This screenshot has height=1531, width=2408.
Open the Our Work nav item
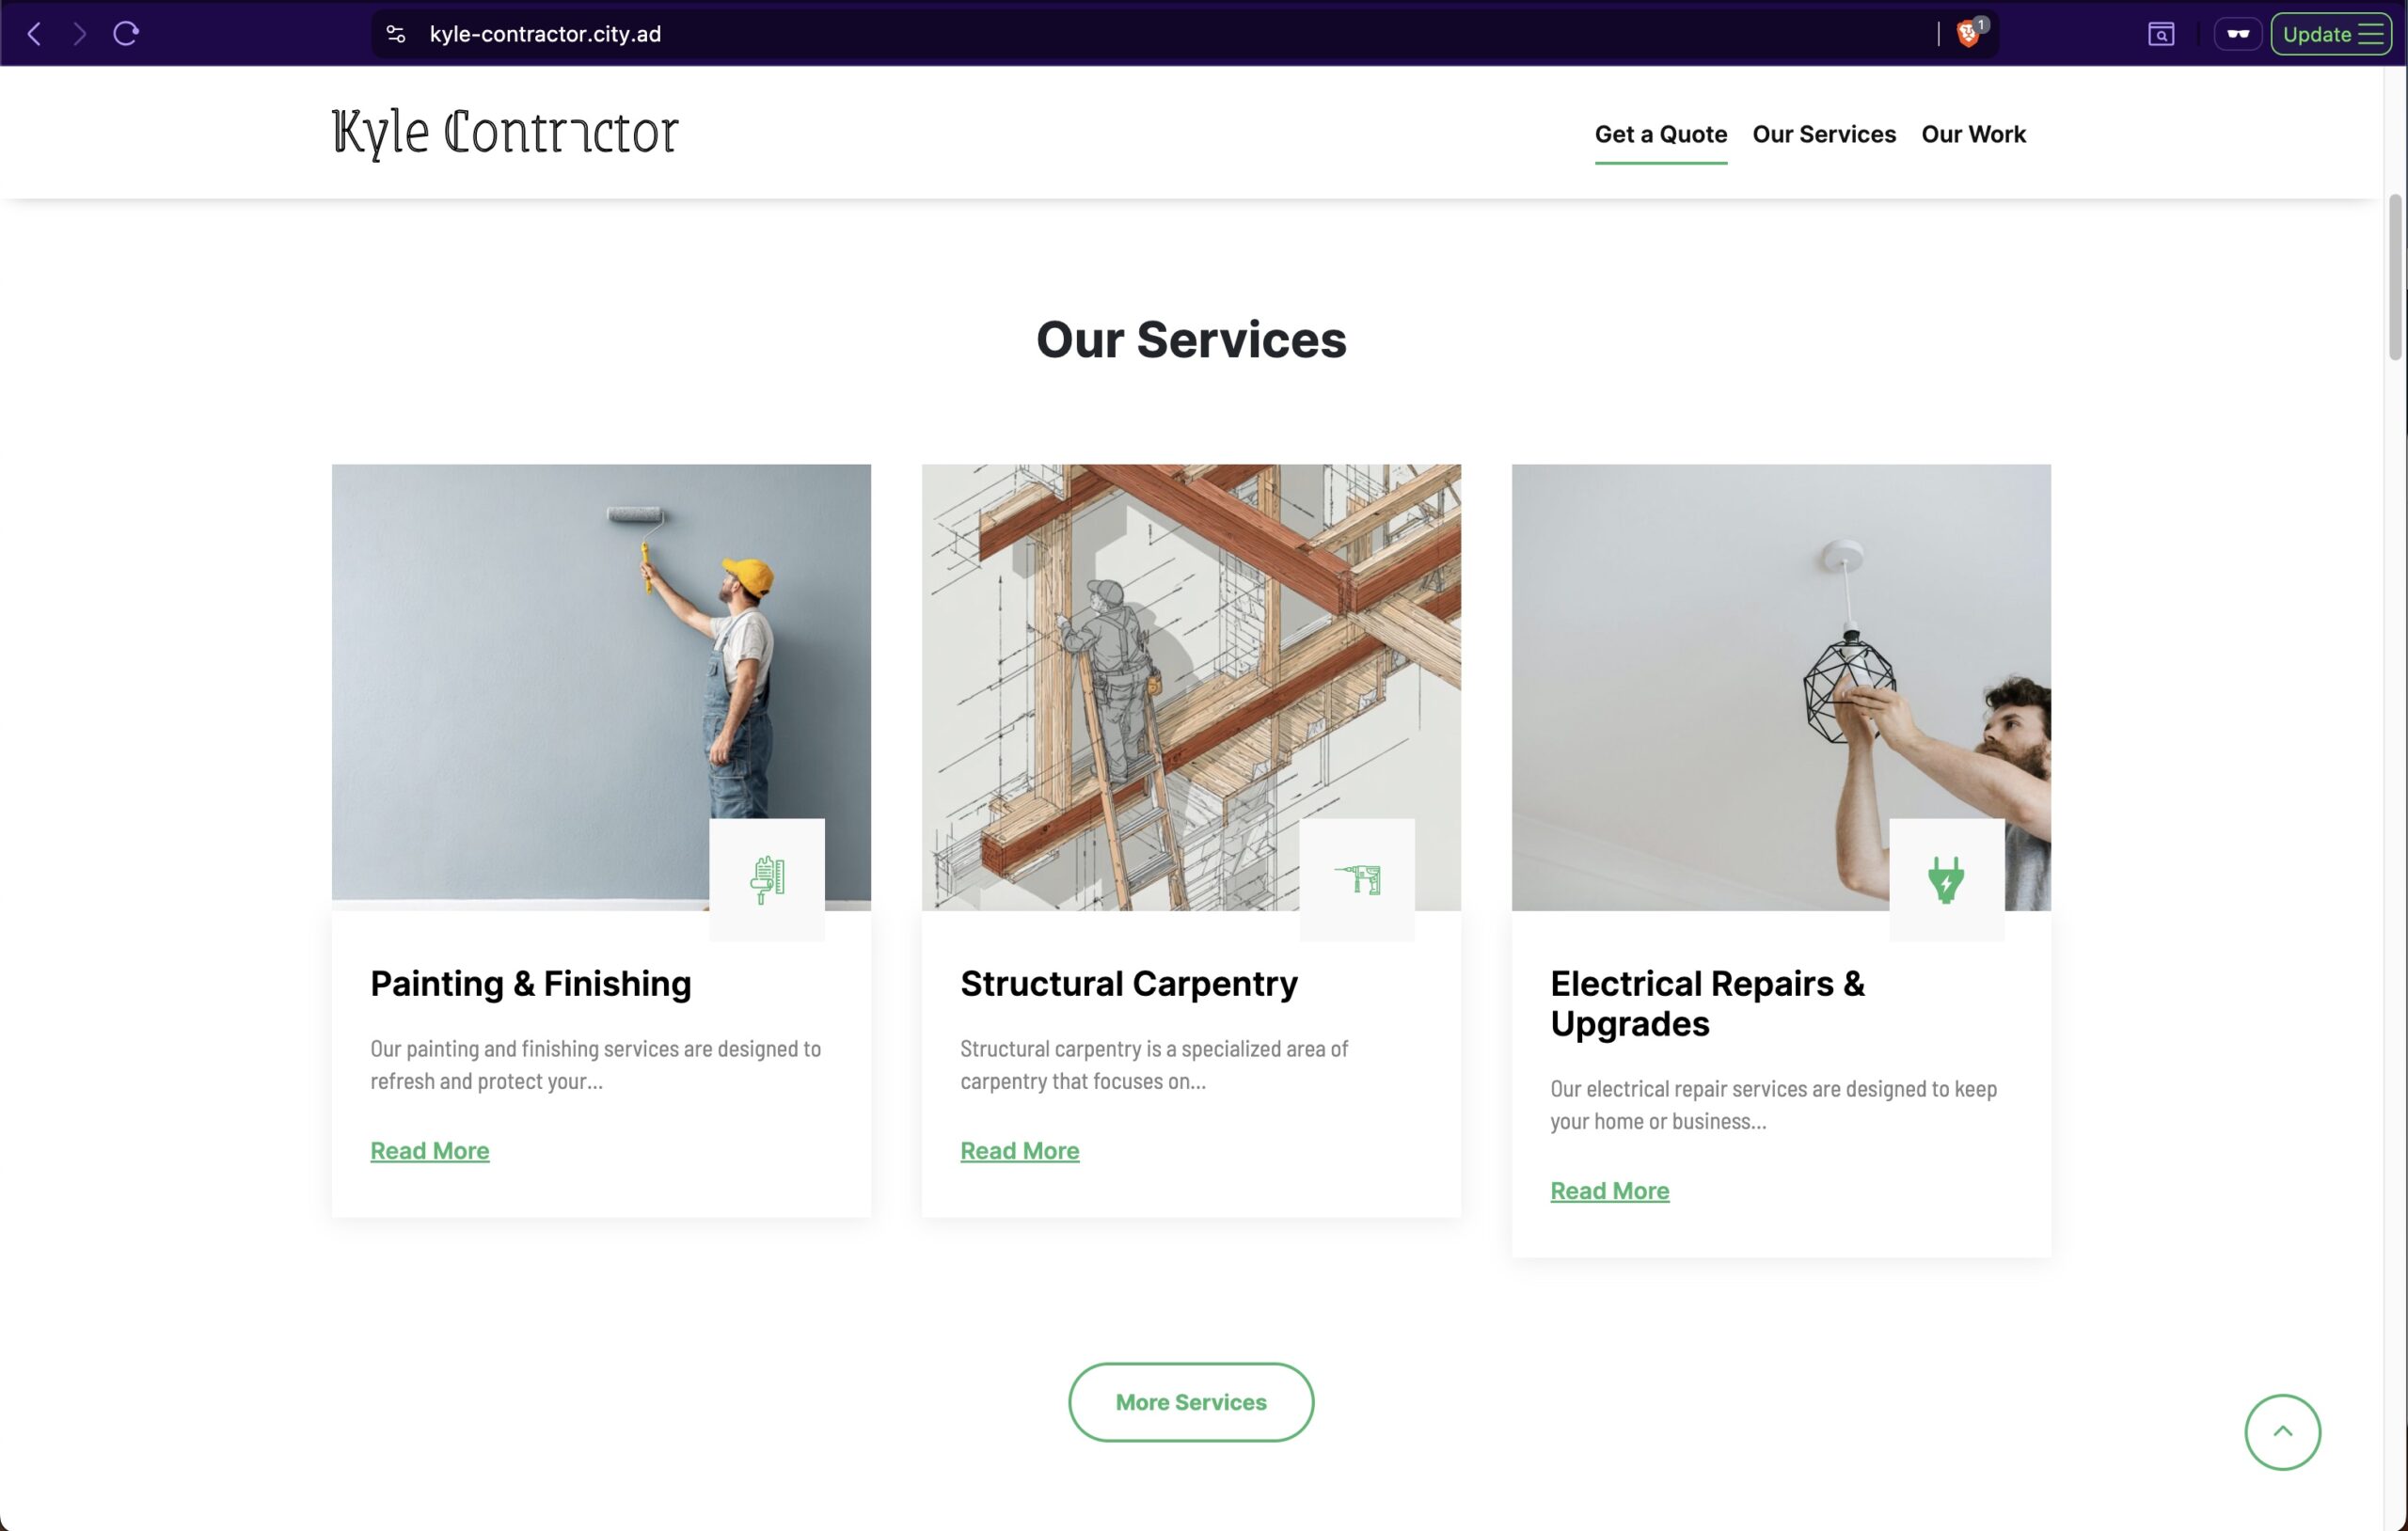[1973, 134]
